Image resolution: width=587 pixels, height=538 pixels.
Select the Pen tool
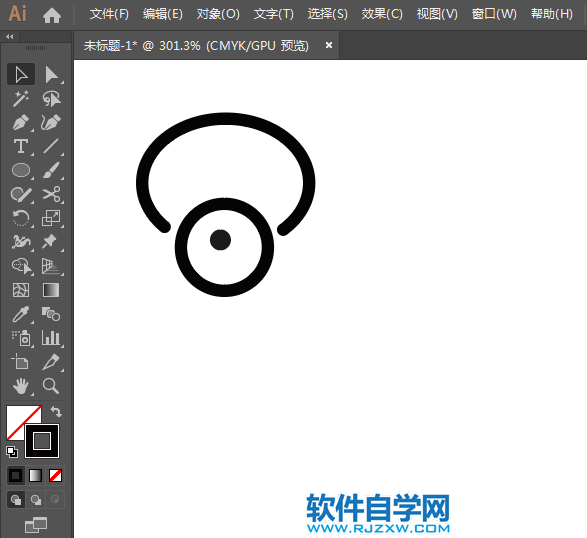coord(21,122)
